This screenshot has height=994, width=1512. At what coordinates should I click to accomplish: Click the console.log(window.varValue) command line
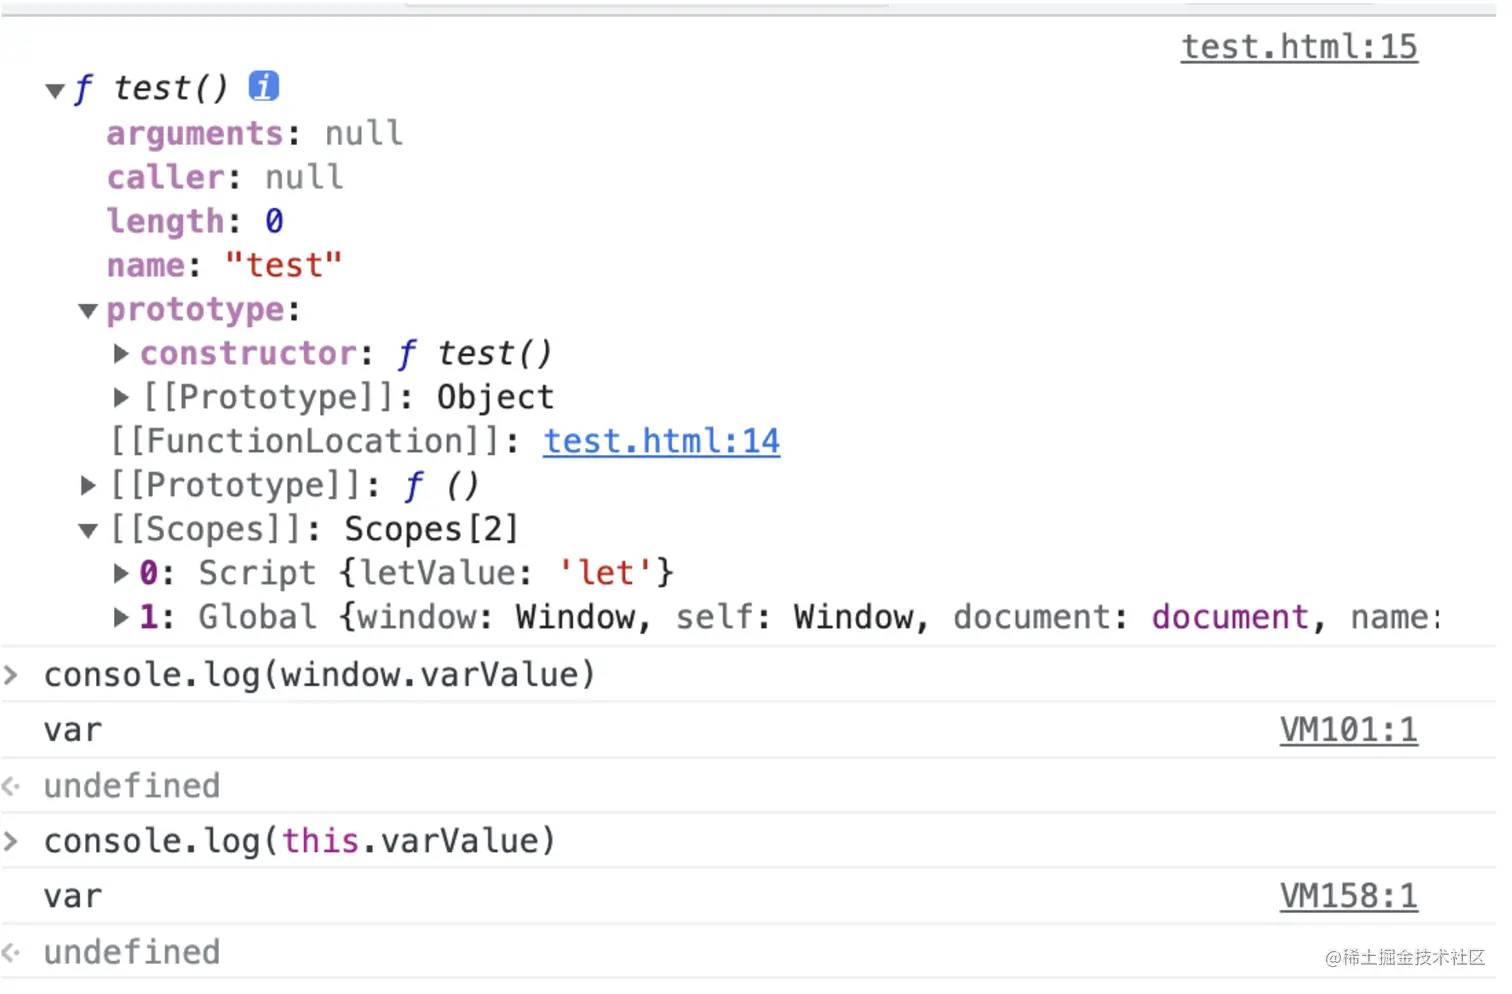pyautogui.click(x=319, y=676)
